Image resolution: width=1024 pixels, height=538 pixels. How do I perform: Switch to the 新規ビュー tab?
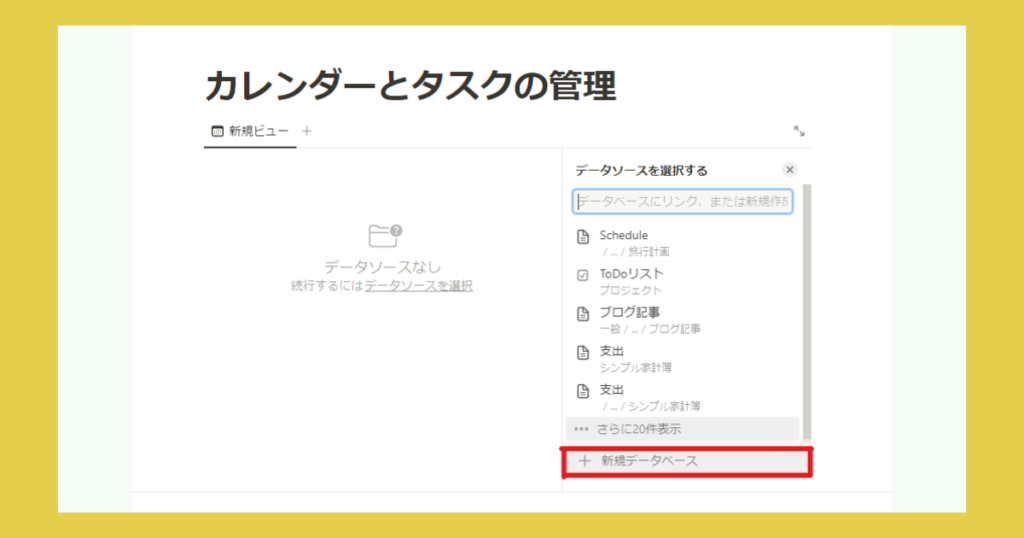pos(258,131)
